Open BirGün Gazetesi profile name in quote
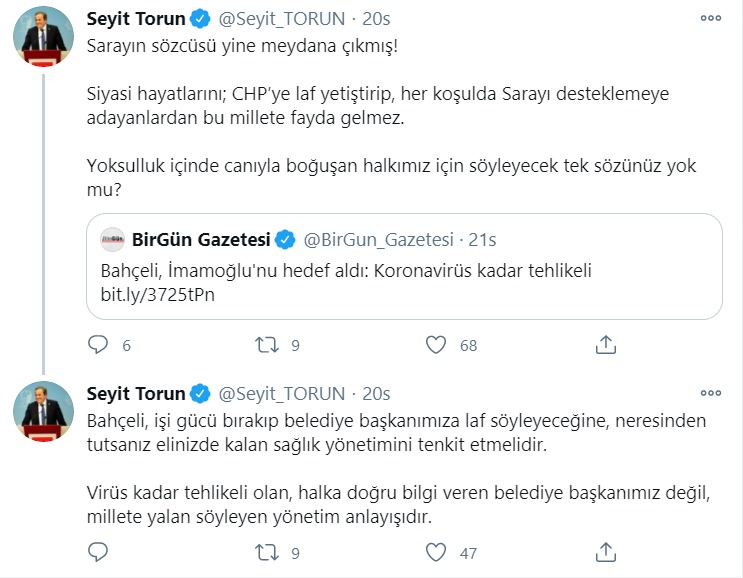 click(x=202, y=240)
